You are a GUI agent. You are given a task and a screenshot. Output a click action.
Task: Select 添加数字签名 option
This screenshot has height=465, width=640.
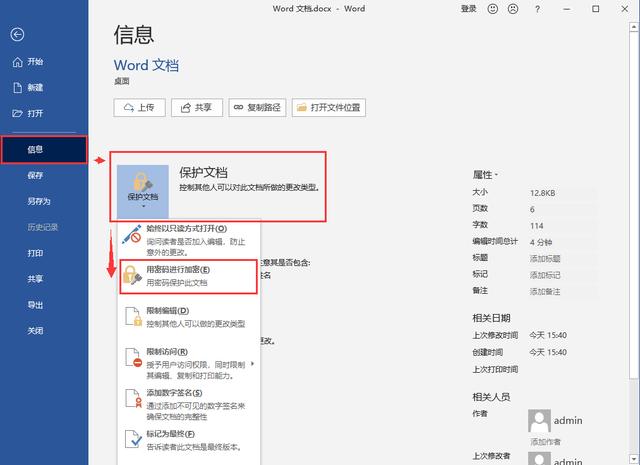(189, 404)
